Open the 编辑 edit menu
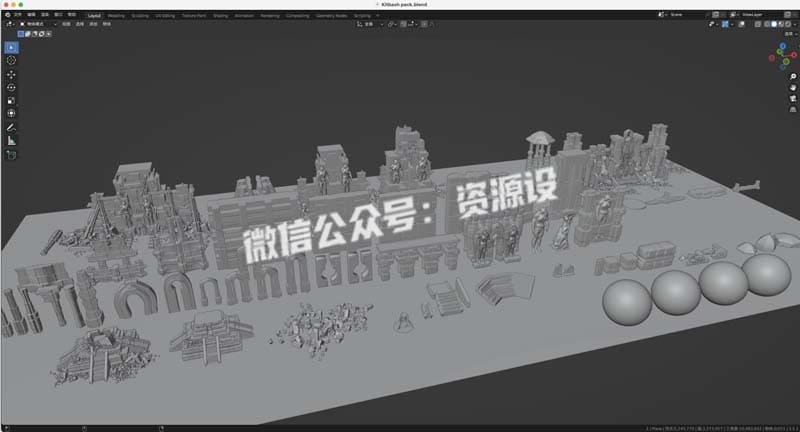800x432 pixels. pyautogui.click(x=31, y=15)
